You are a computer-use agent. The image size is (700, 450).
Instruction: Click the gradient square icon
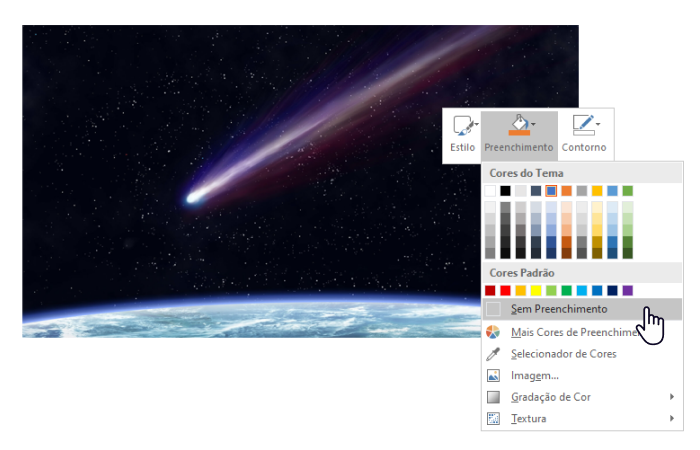(x=493, y=397)
